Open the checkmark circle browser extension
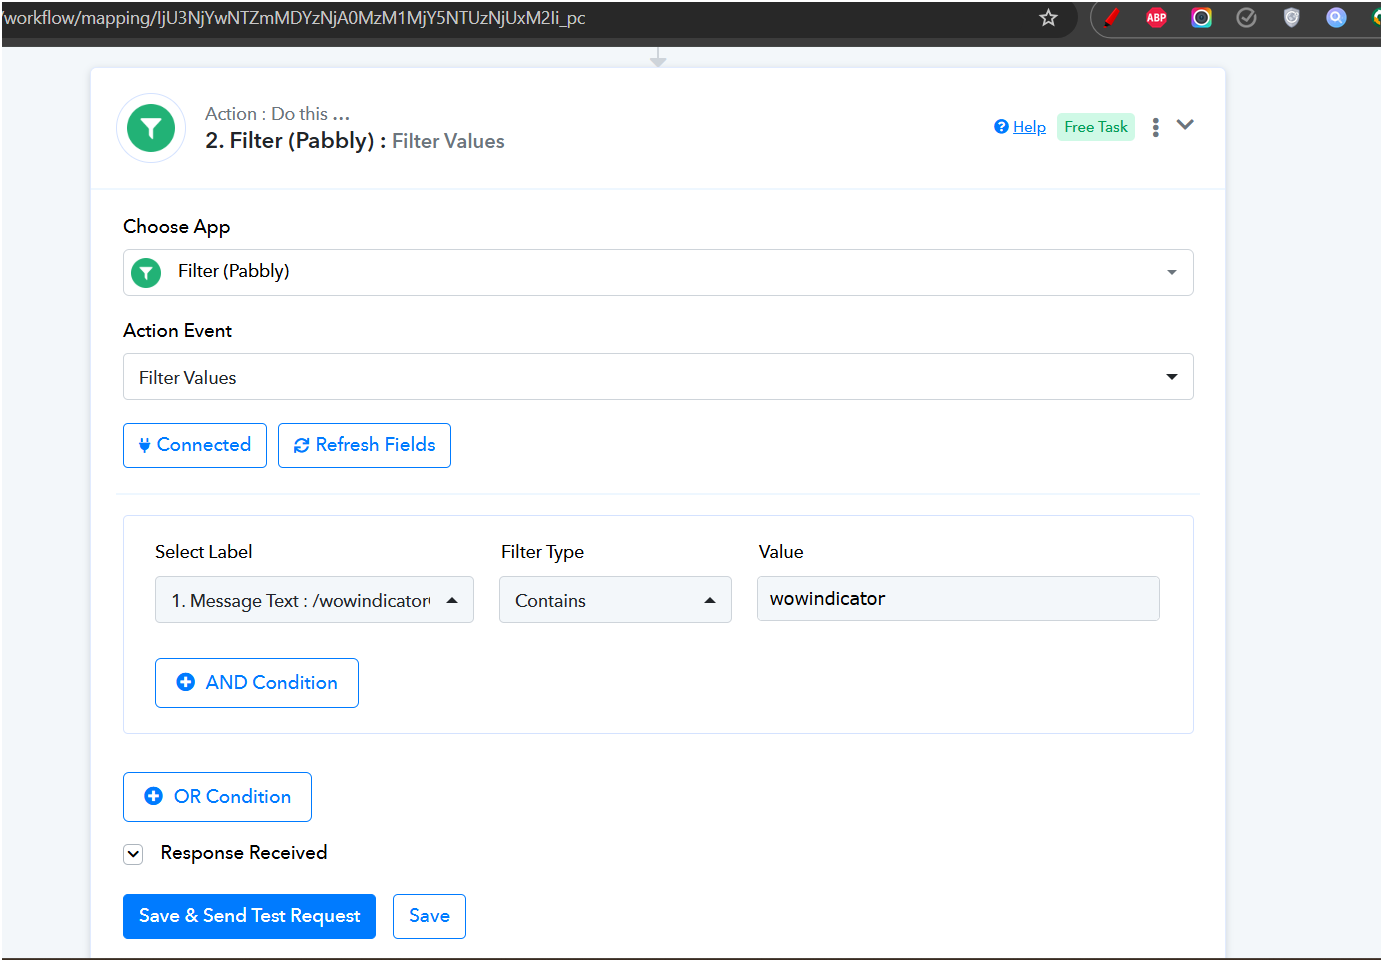 coord(1246,17)
